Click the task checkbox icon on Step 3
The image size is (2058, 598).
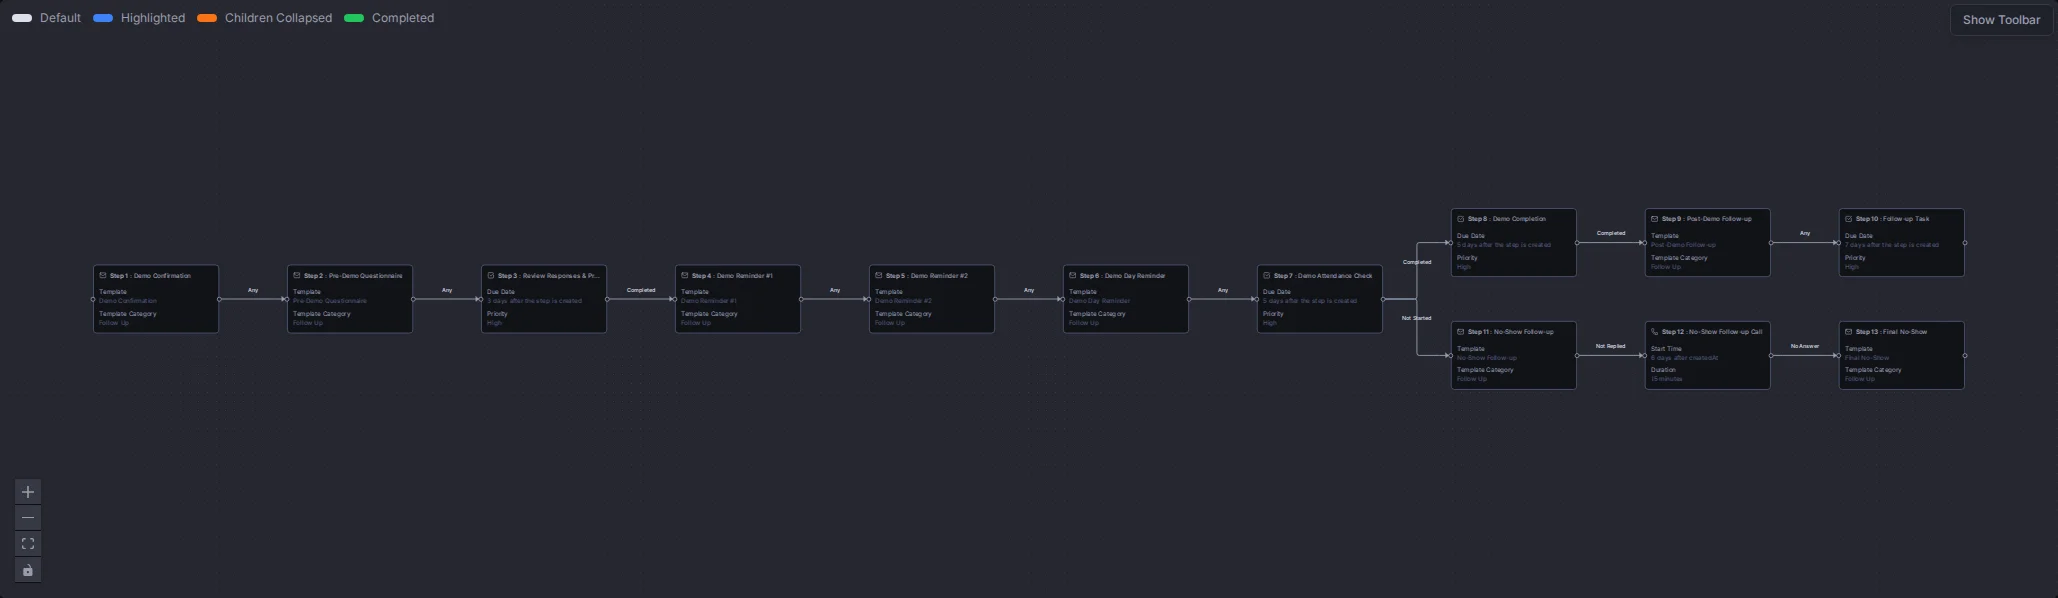coord(491,275)
